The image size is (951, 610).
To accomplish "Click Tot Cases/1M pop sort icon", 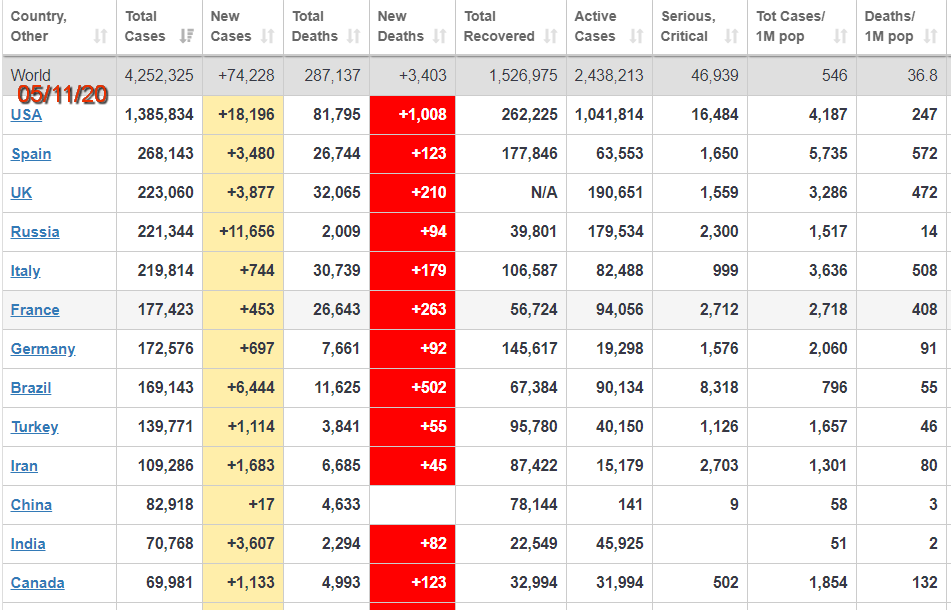I will tap(840, 36).
